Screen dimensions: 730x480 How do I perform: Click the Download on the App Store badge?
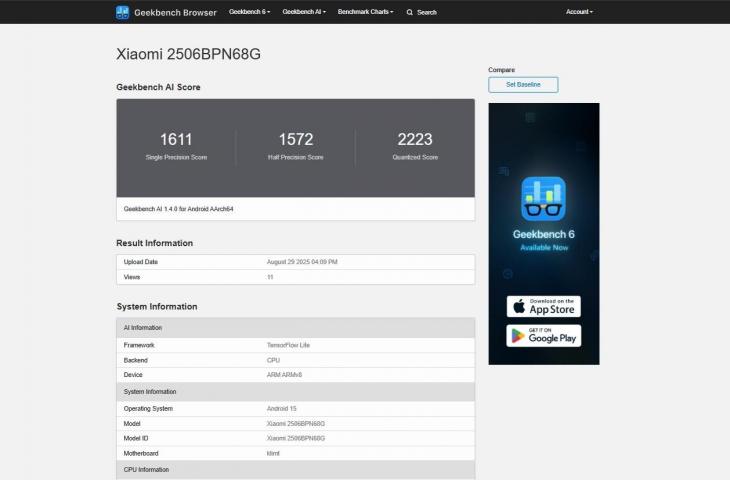click(x=543, y=306)
